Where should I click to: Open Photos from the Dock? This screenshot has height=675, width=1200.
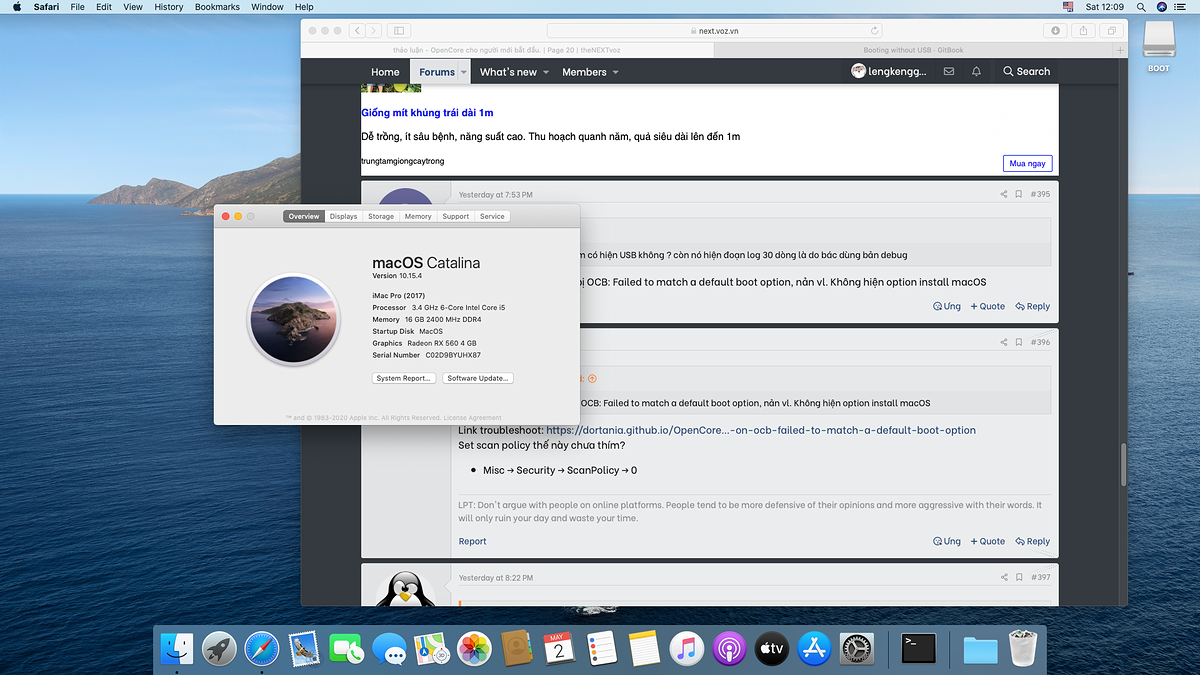pyautogui.click(x=474, y=649)
